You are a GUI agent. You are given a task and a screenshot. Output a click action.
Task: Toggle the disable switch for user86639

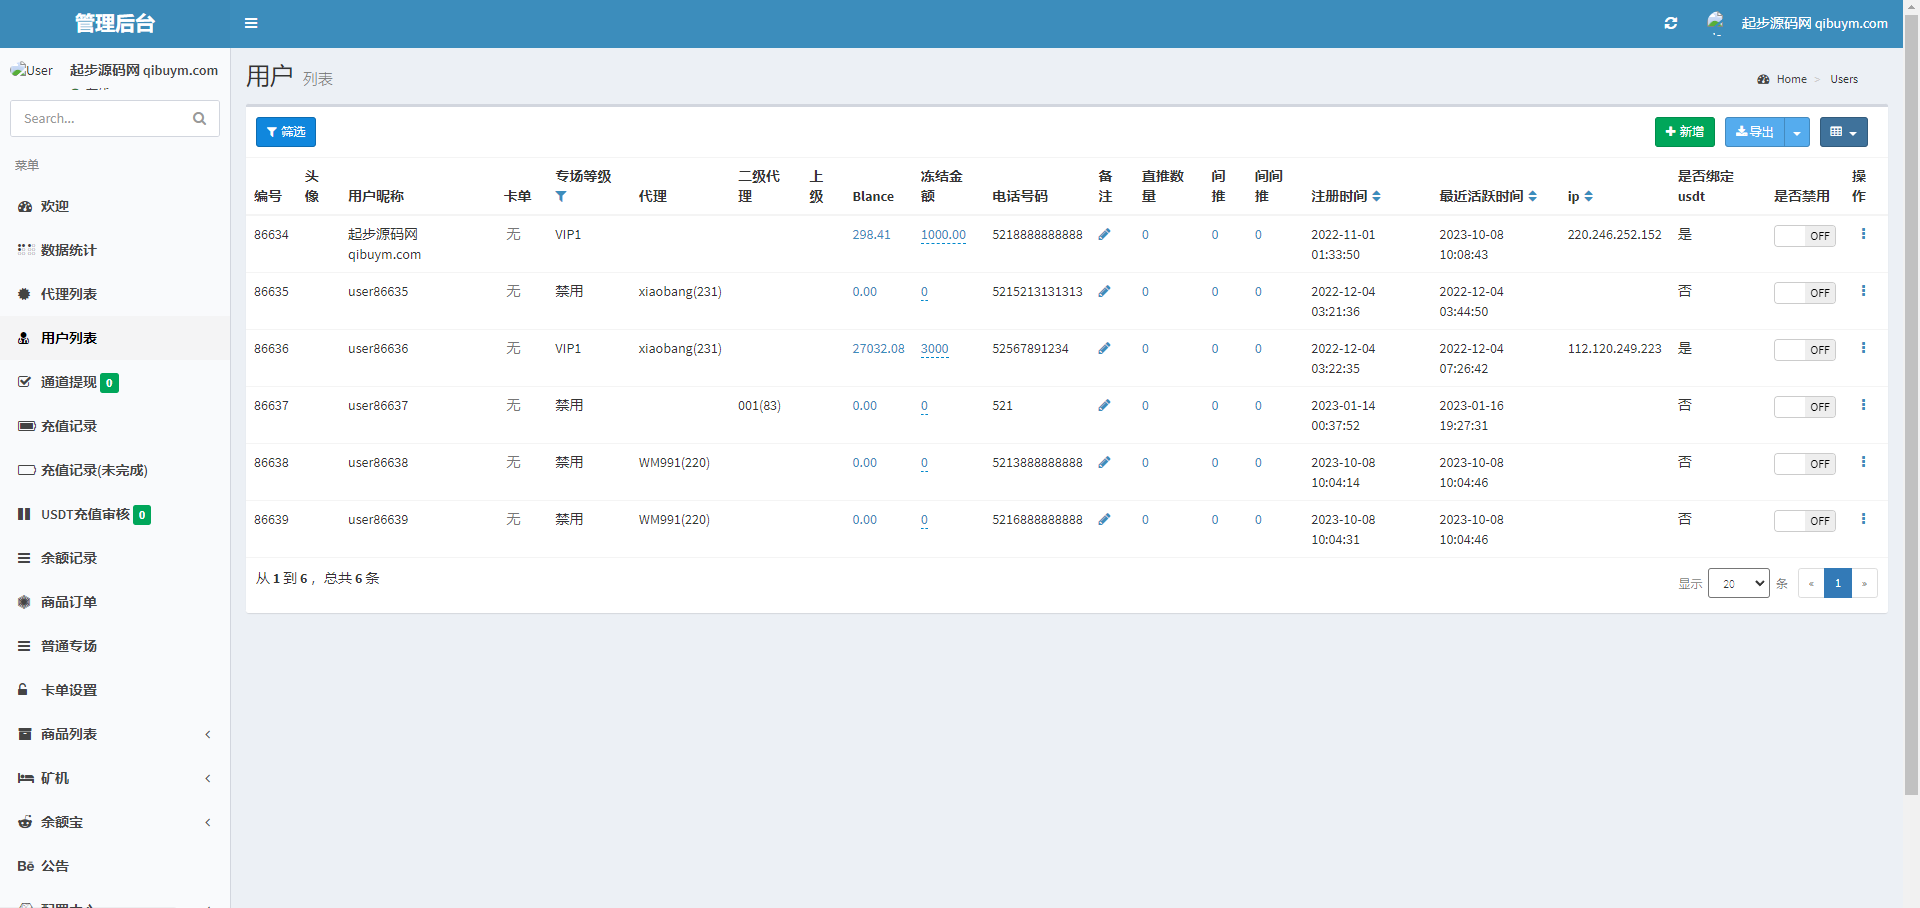[1804, 521]
